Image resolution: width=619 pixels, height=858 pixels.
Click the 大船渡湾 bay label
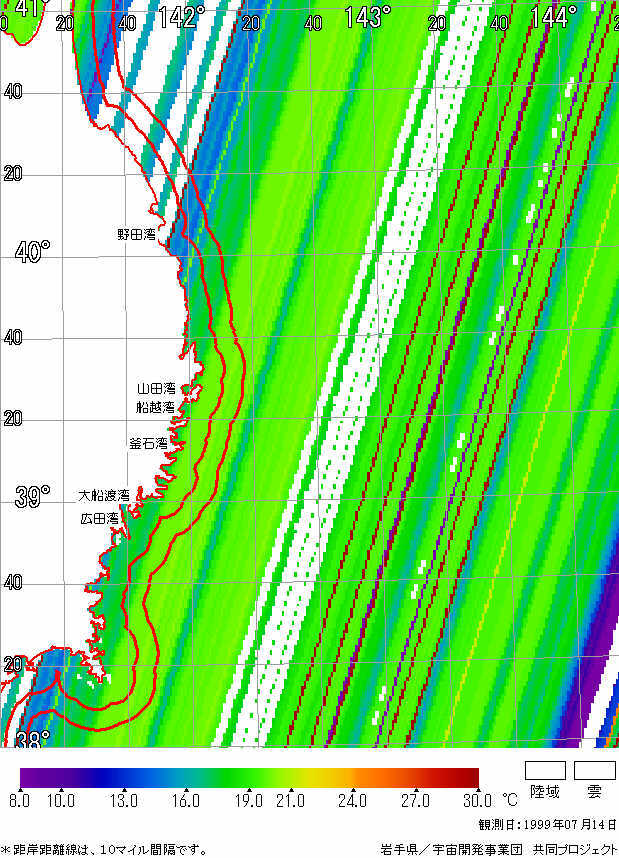pos(104,496)
